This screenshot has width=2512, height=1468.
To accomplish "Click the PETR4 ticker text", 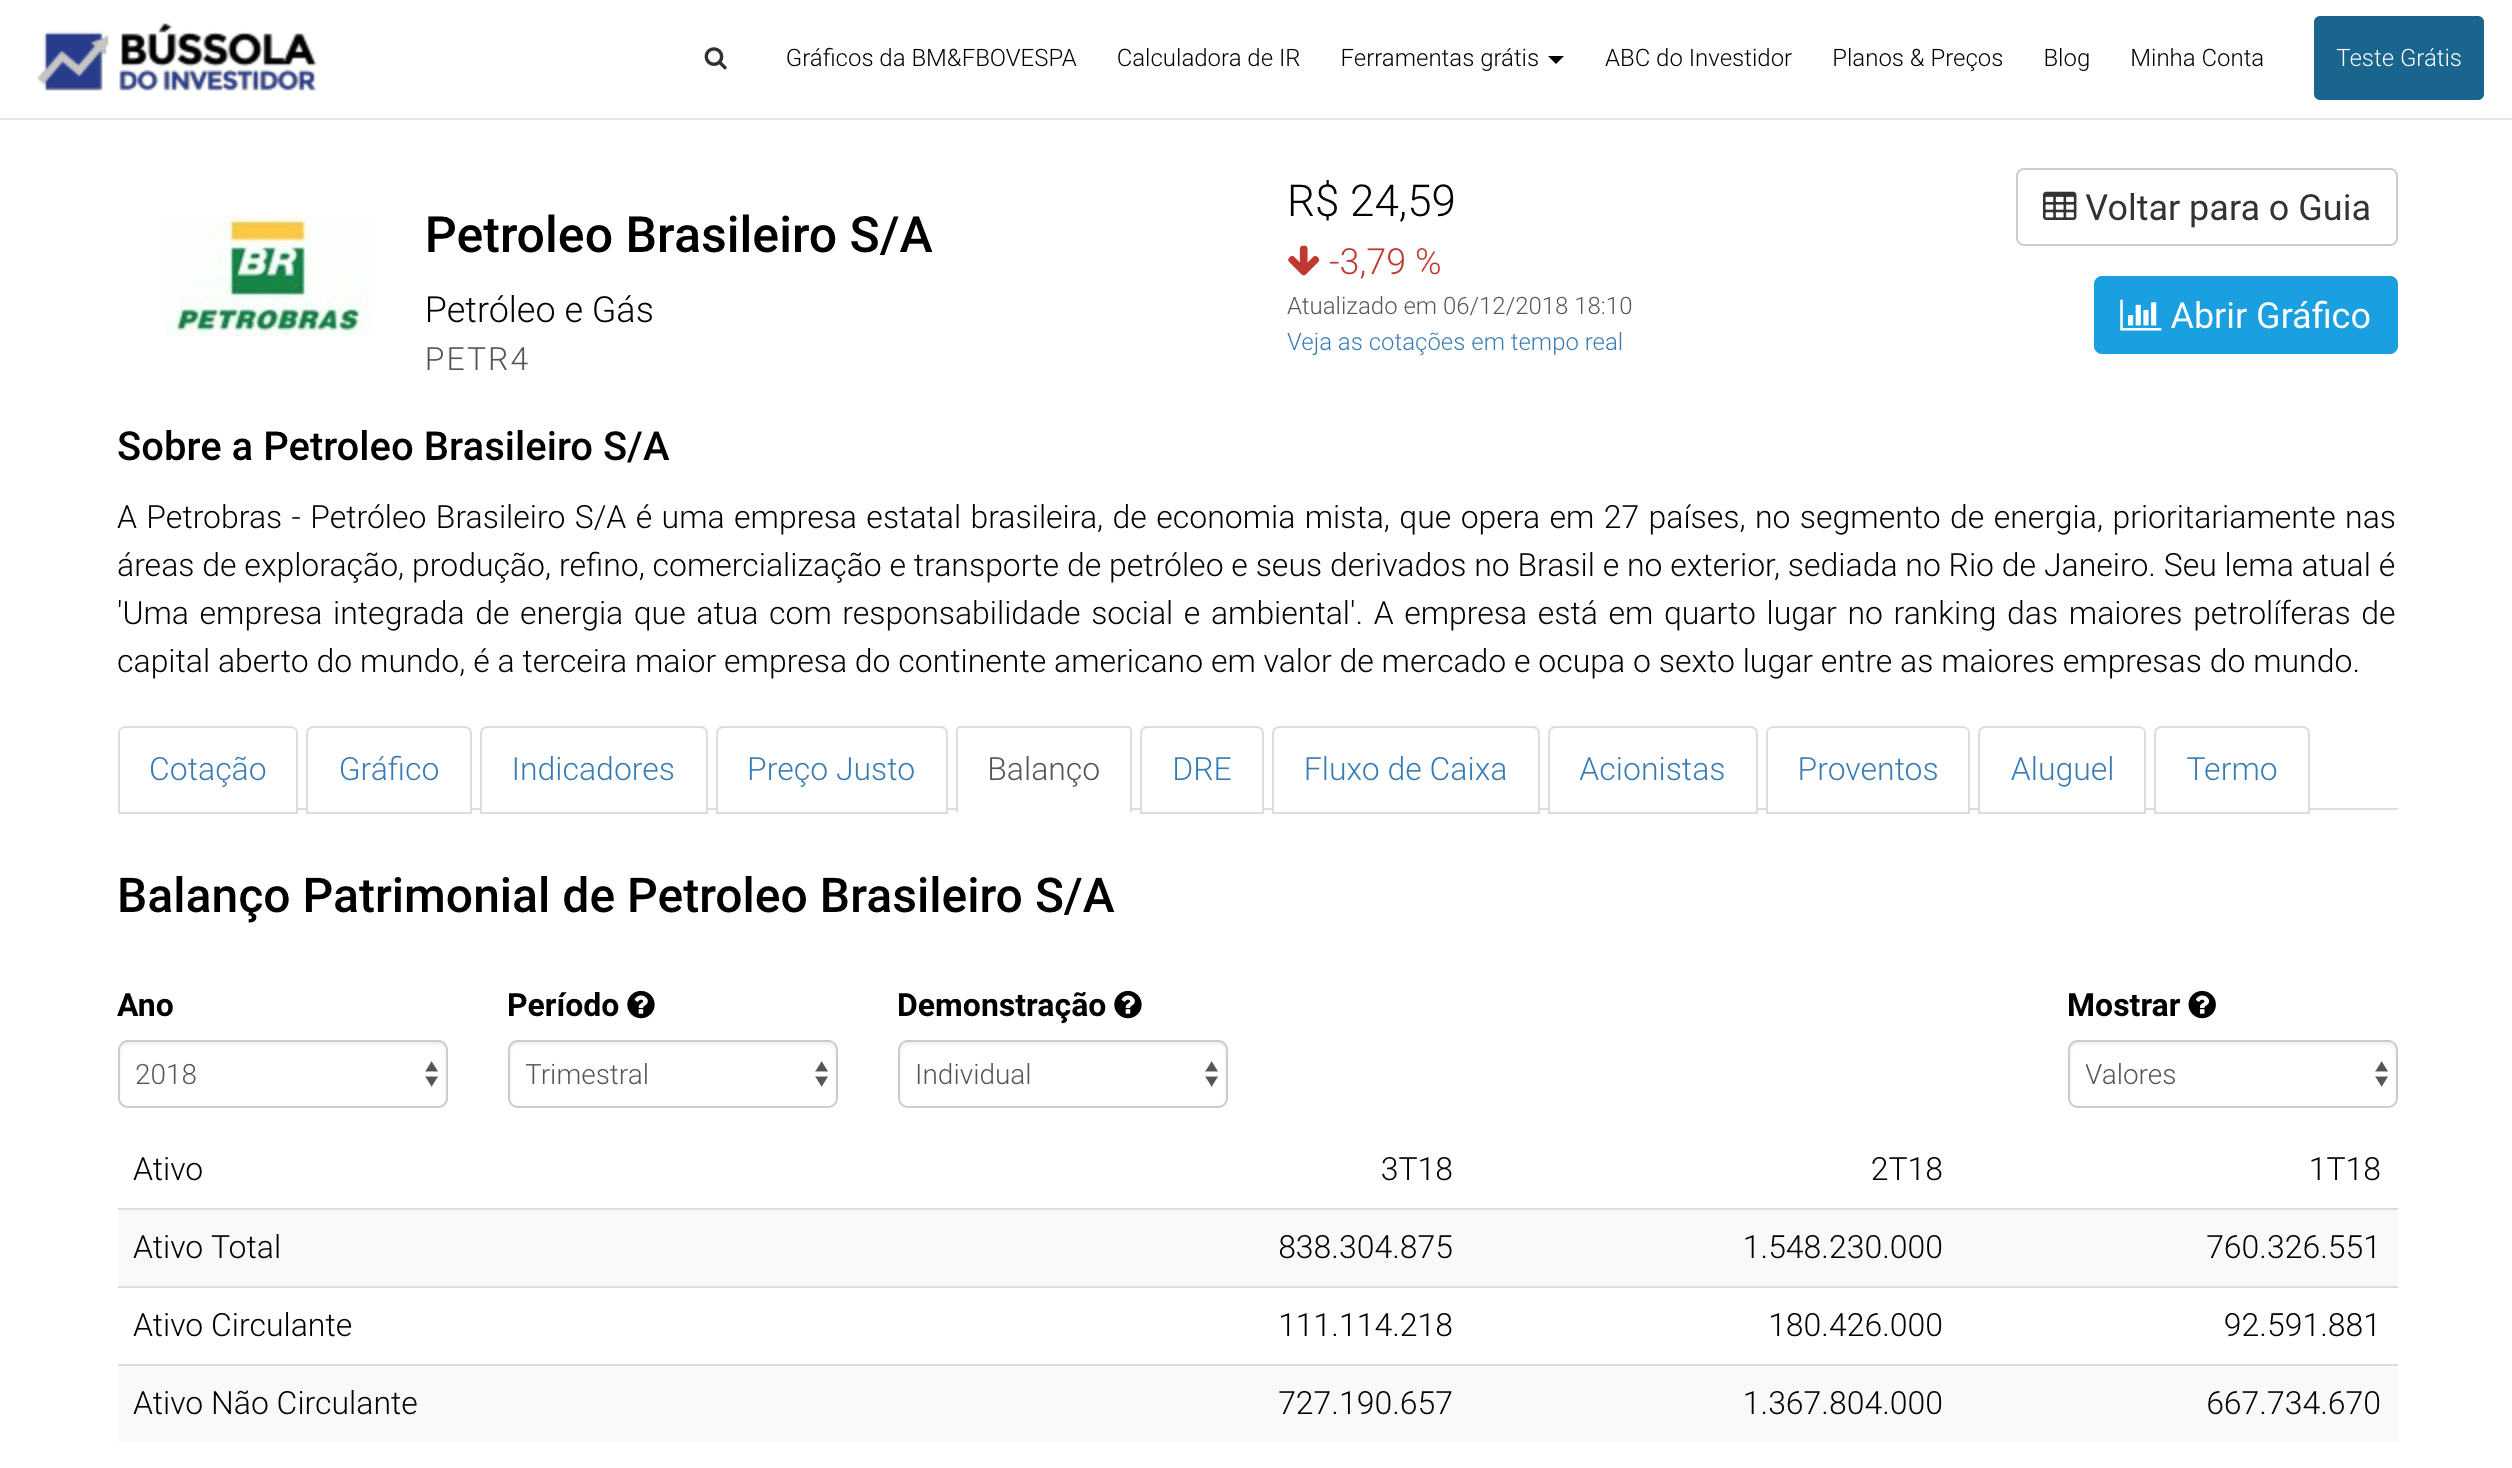I will click(x=477, y=359).
